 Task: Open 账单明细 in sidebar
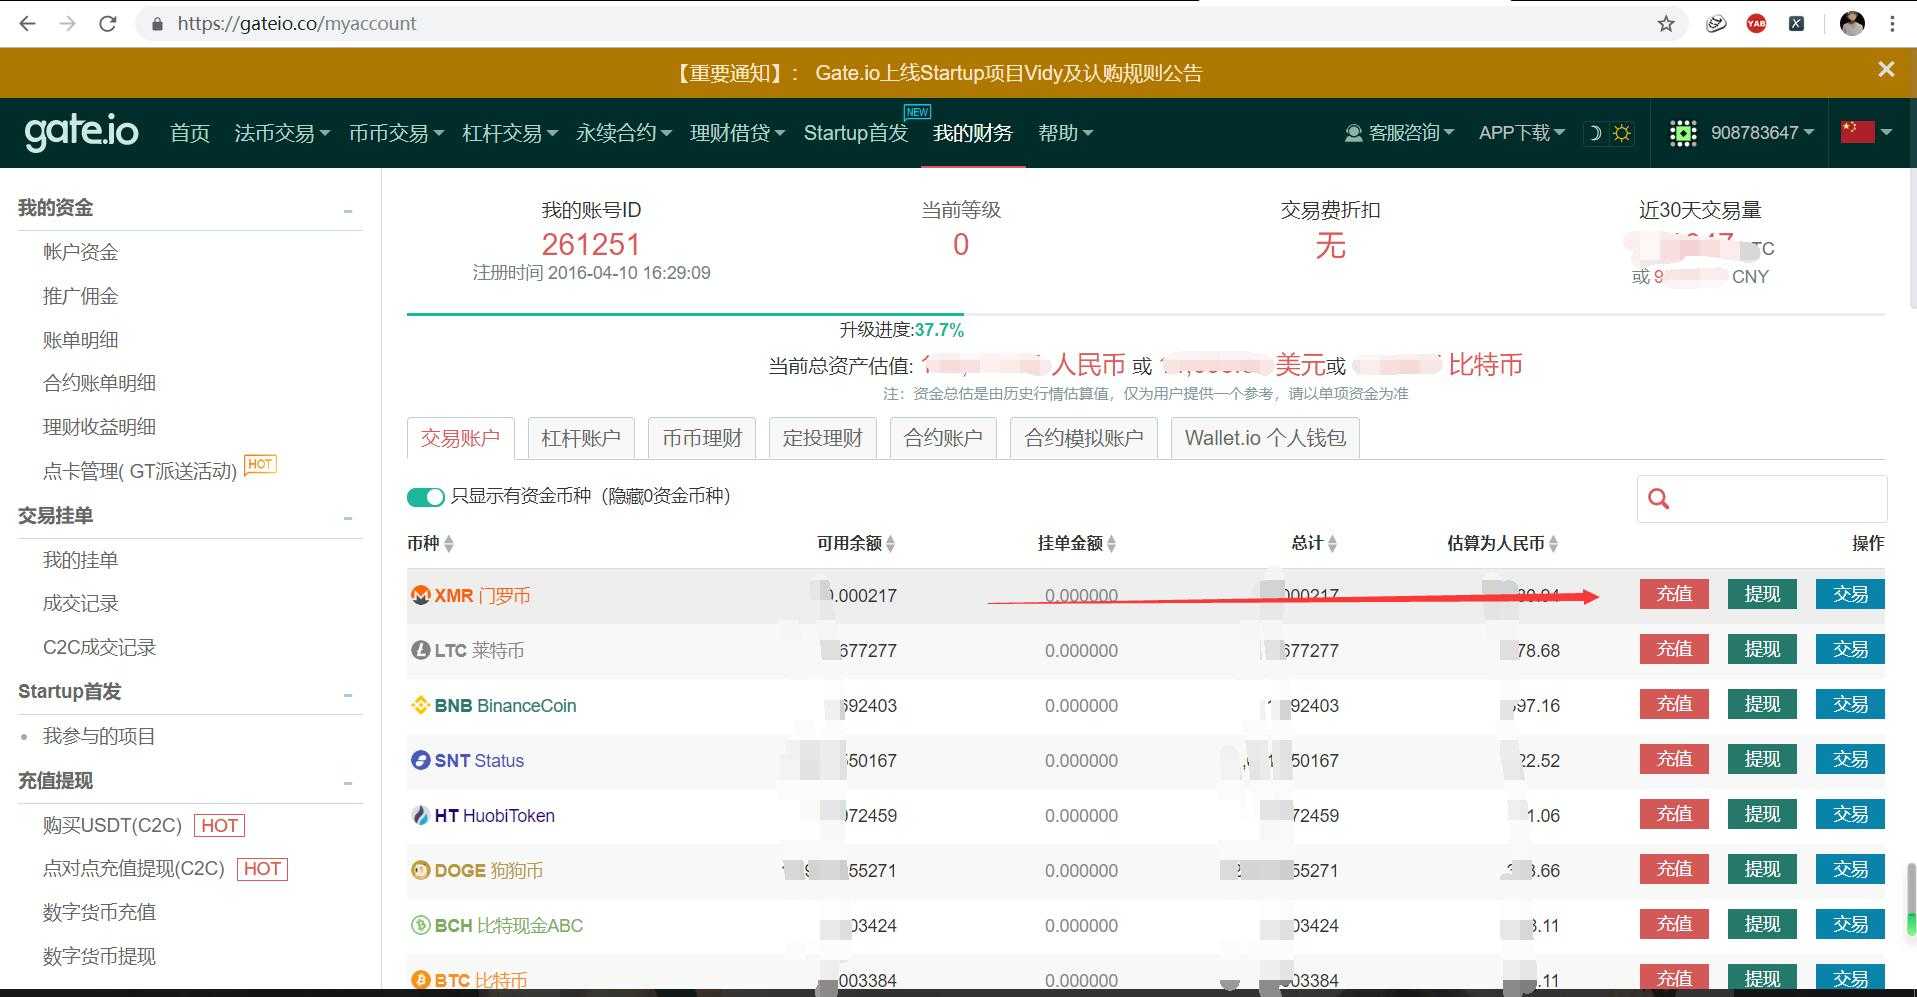tap(80, 340)
